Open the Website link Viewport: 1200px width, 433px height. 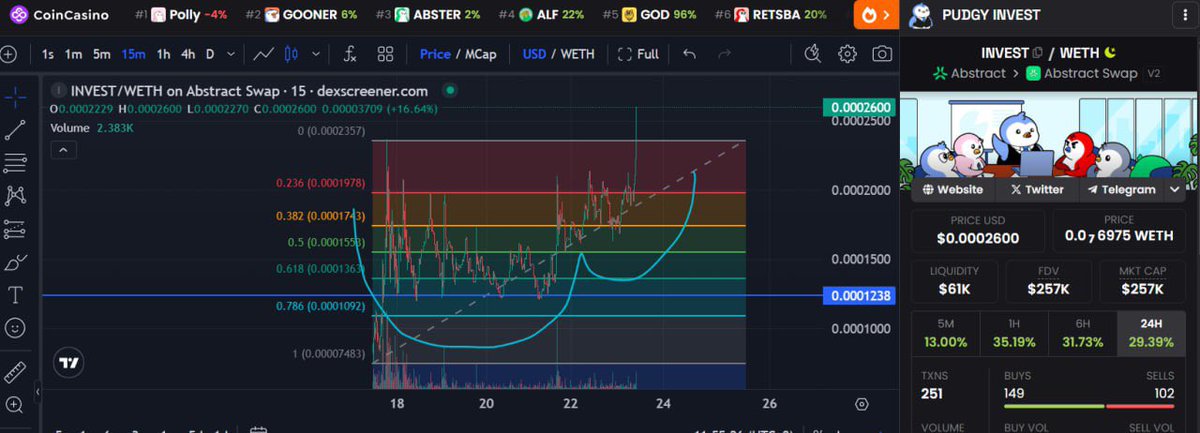click(952, 189)
